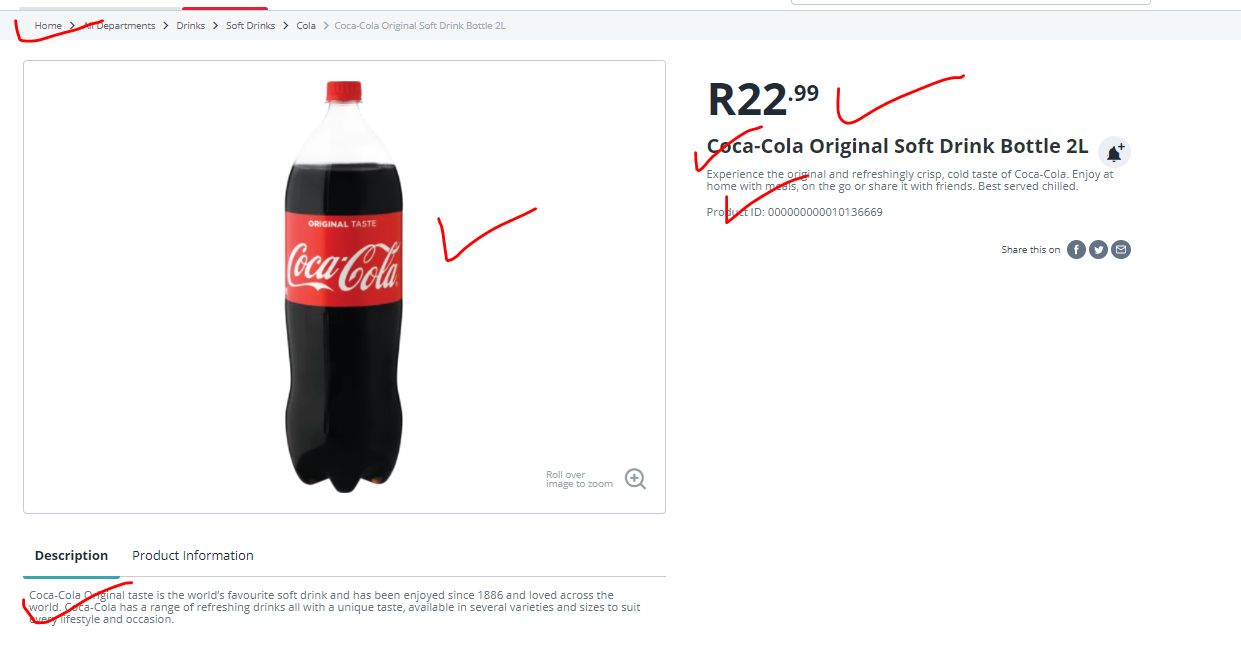Click the large product title heading

[897, 146]
